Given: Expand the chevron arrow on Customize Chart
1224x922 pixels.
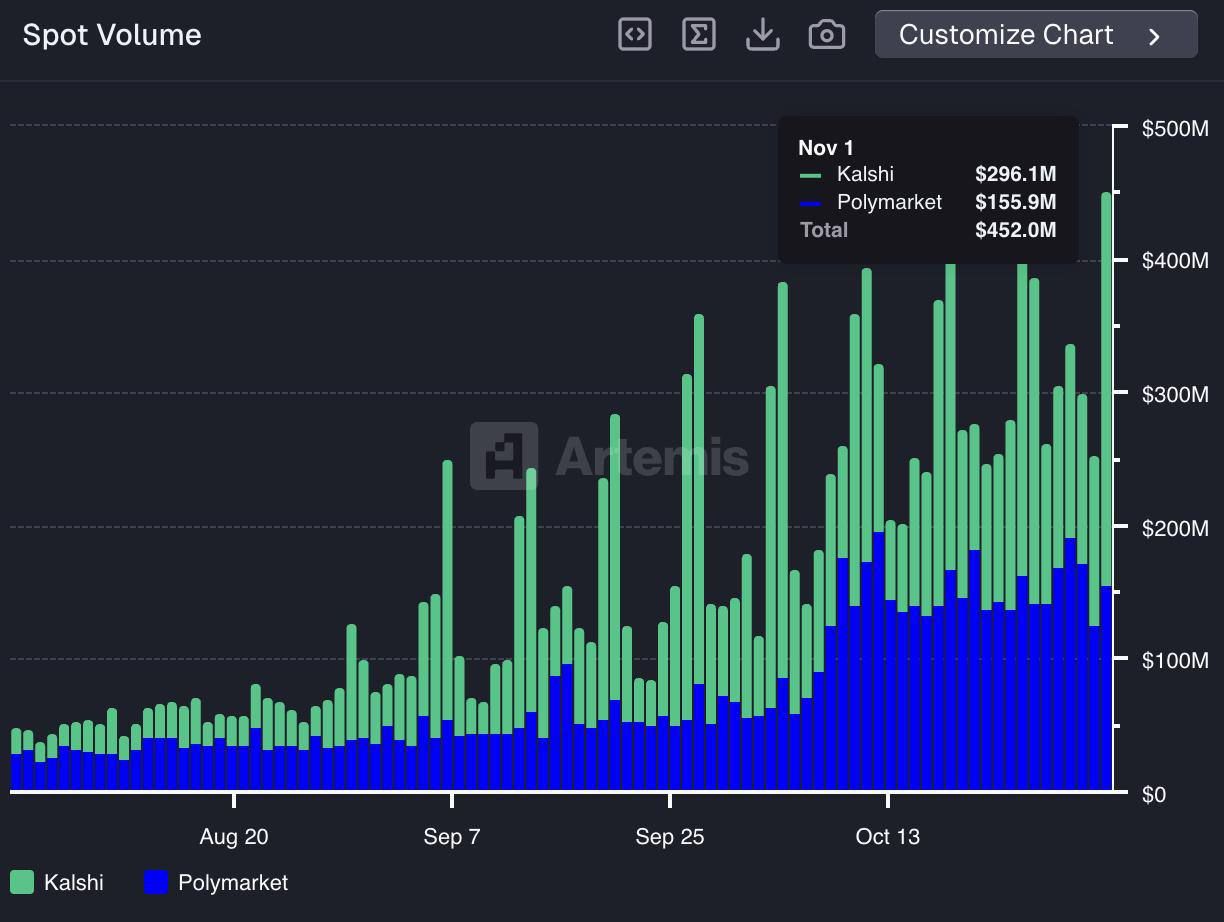Looking at the screenshot, I should tap(1155, 37).
